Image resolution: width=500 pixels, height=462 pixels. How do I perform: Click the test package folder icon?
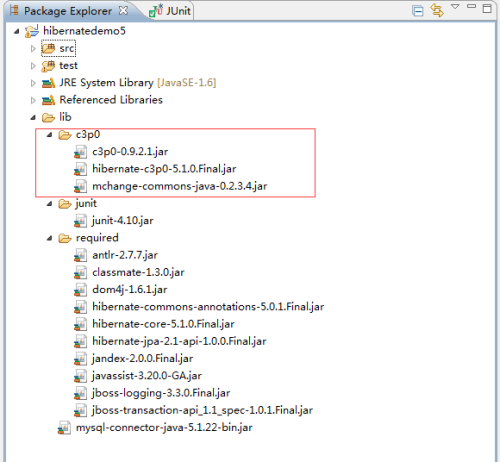(x=48, y=66)
